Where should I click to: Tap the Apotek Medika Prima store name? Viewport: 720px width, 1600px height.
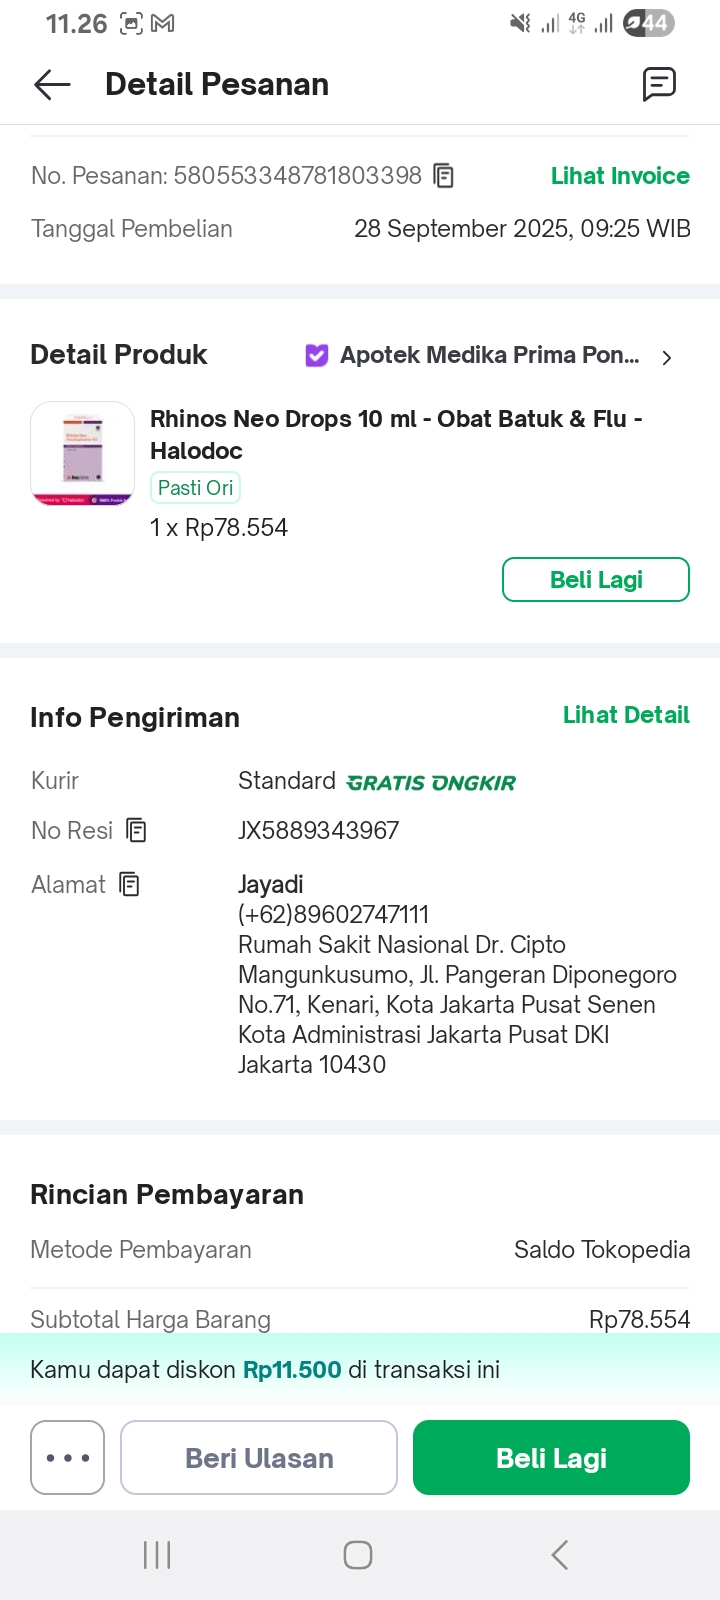click(489, 355)
